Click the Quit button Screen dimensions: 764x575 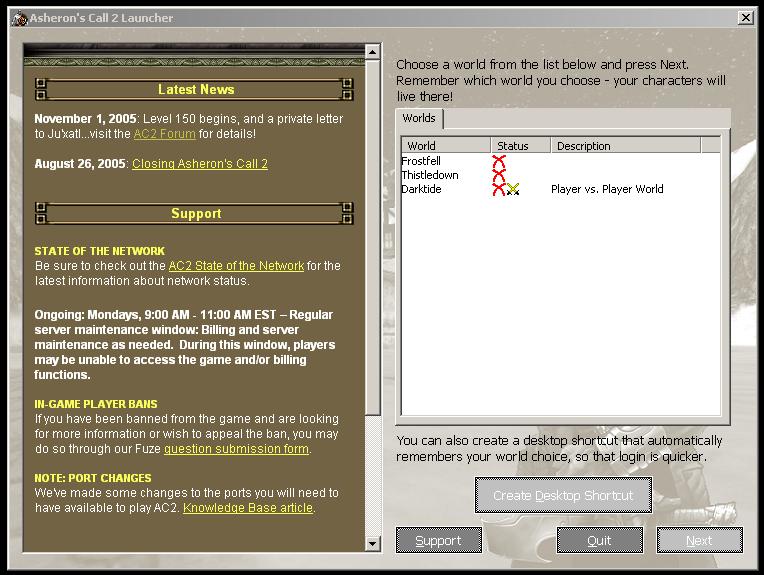tap(599, 540)
